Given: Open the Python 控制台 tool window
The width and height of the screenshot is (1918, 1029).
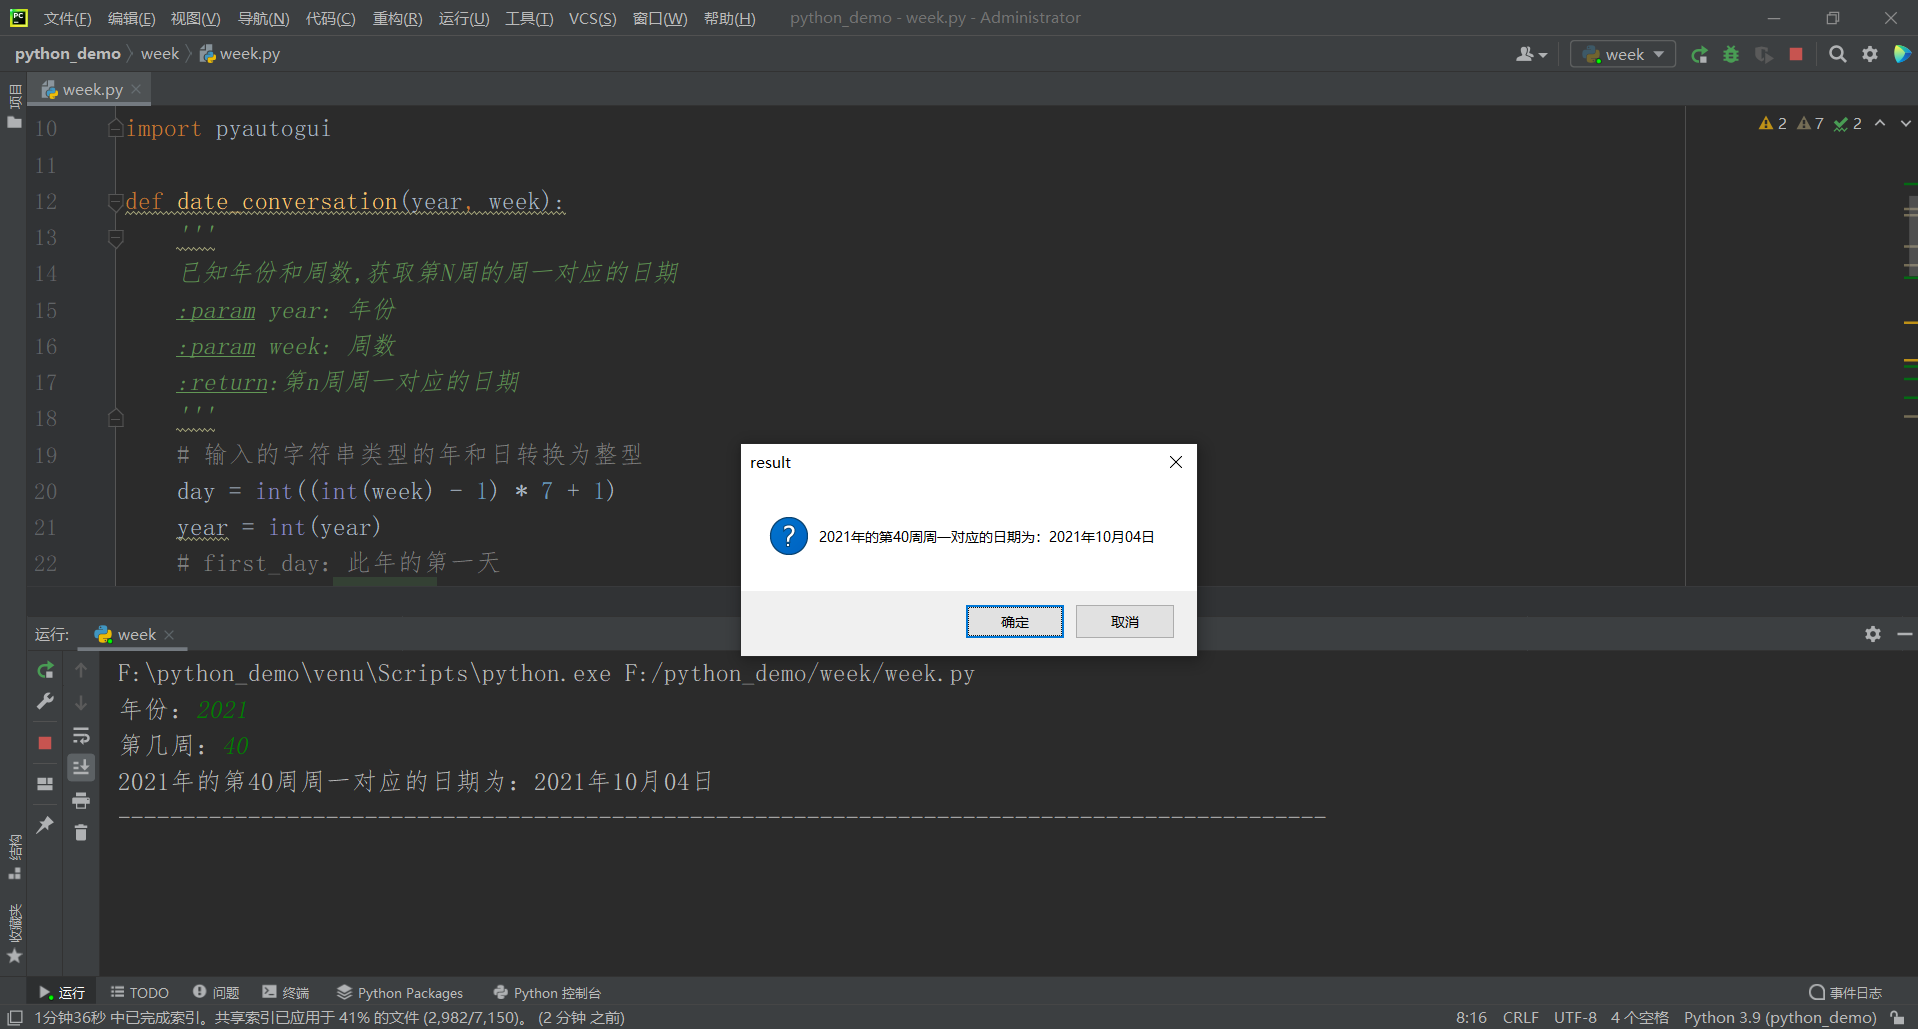Looking at the screenshot, I should 548,993.
